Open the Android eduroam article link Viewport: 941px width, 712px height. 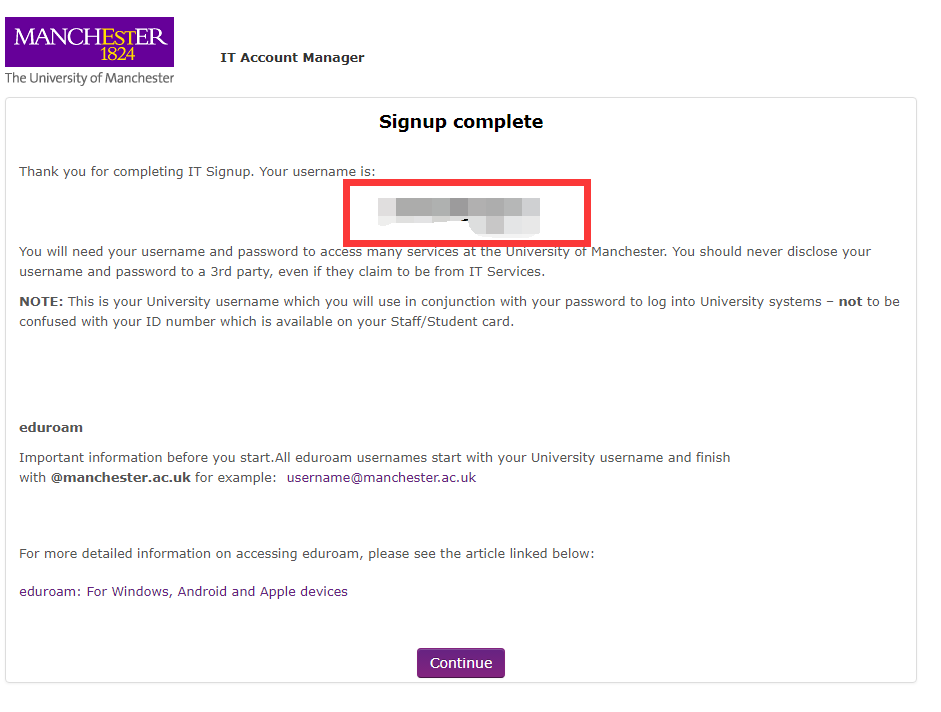pos(203,592)
